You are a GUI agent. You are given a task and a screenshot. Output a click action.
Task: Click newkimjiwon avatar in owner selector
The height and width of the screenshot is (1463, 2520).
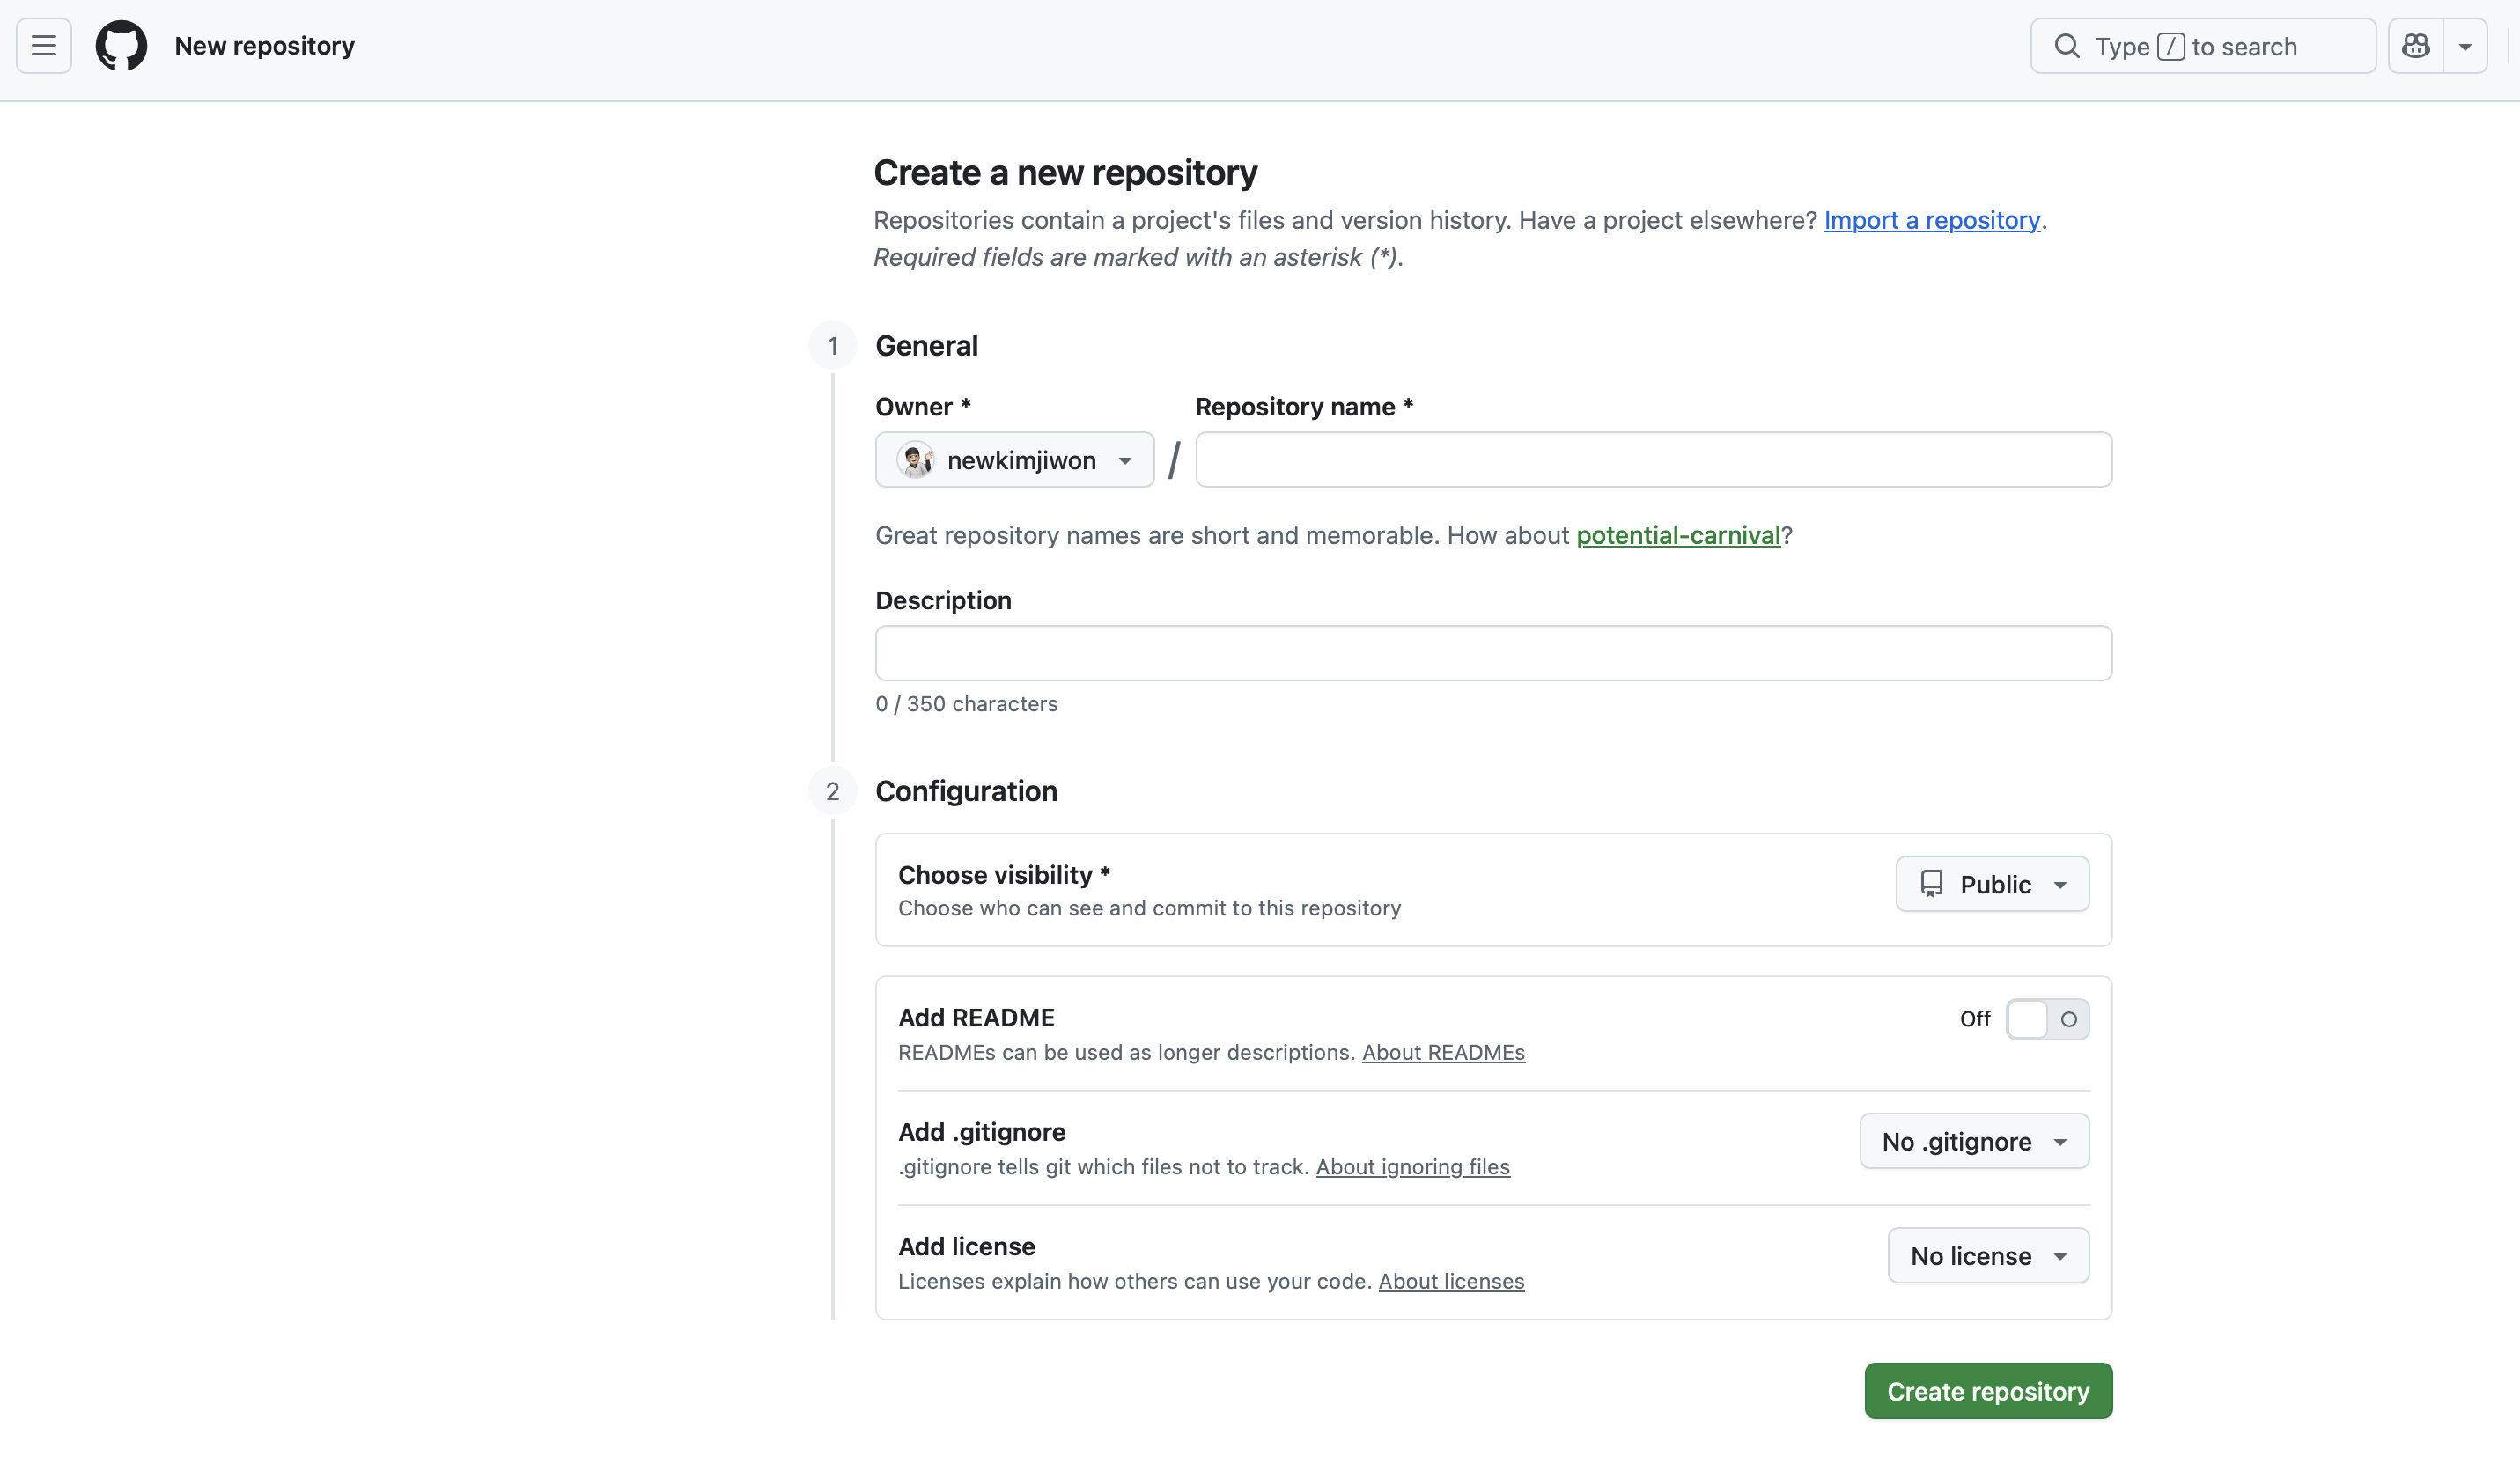914,460
